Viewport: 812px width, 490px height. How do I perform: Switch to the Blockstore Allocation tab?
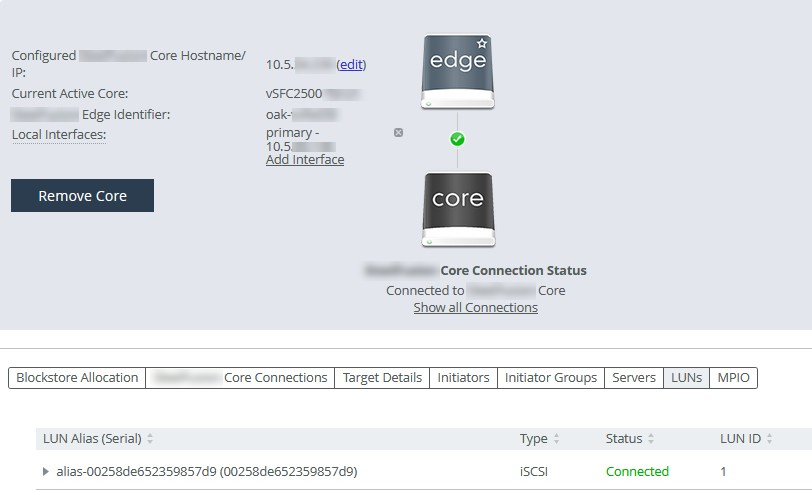[77, 378]
